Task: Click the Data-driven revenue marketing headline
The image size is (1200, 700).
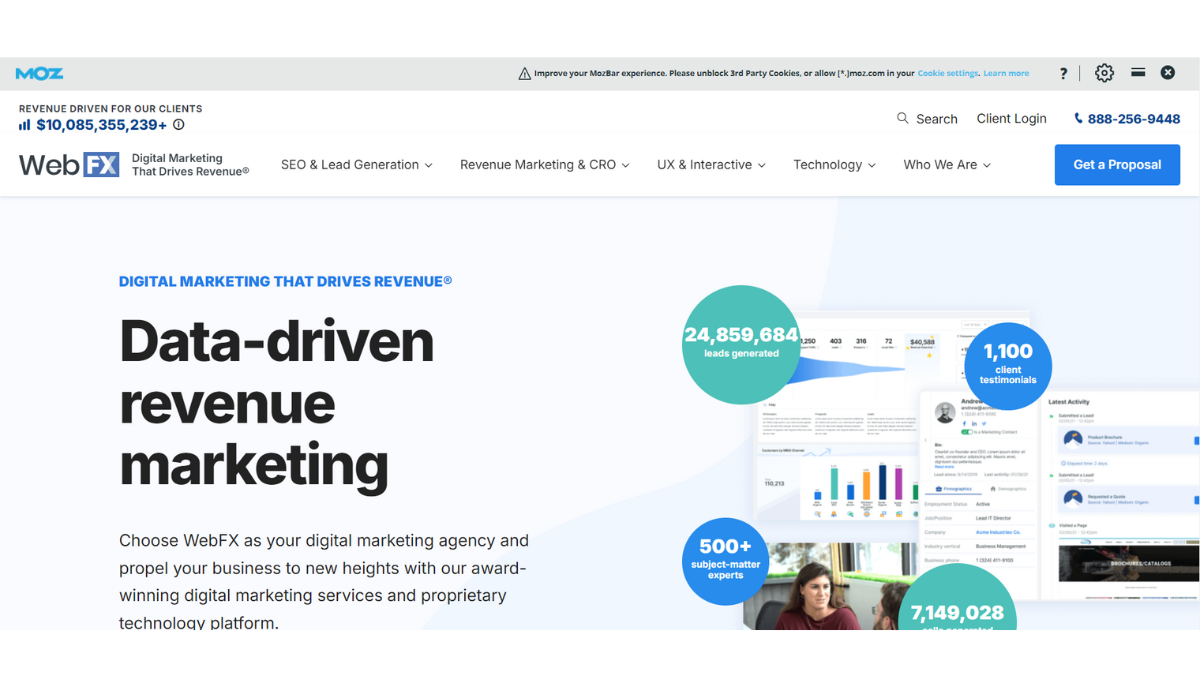Action: tap(277, 403)
